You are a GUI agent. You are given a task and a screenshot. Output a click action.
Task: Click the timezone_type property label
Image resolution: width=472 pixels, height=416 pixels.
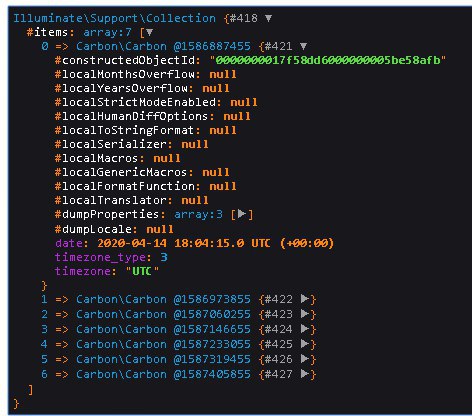[x=100, y=257]
